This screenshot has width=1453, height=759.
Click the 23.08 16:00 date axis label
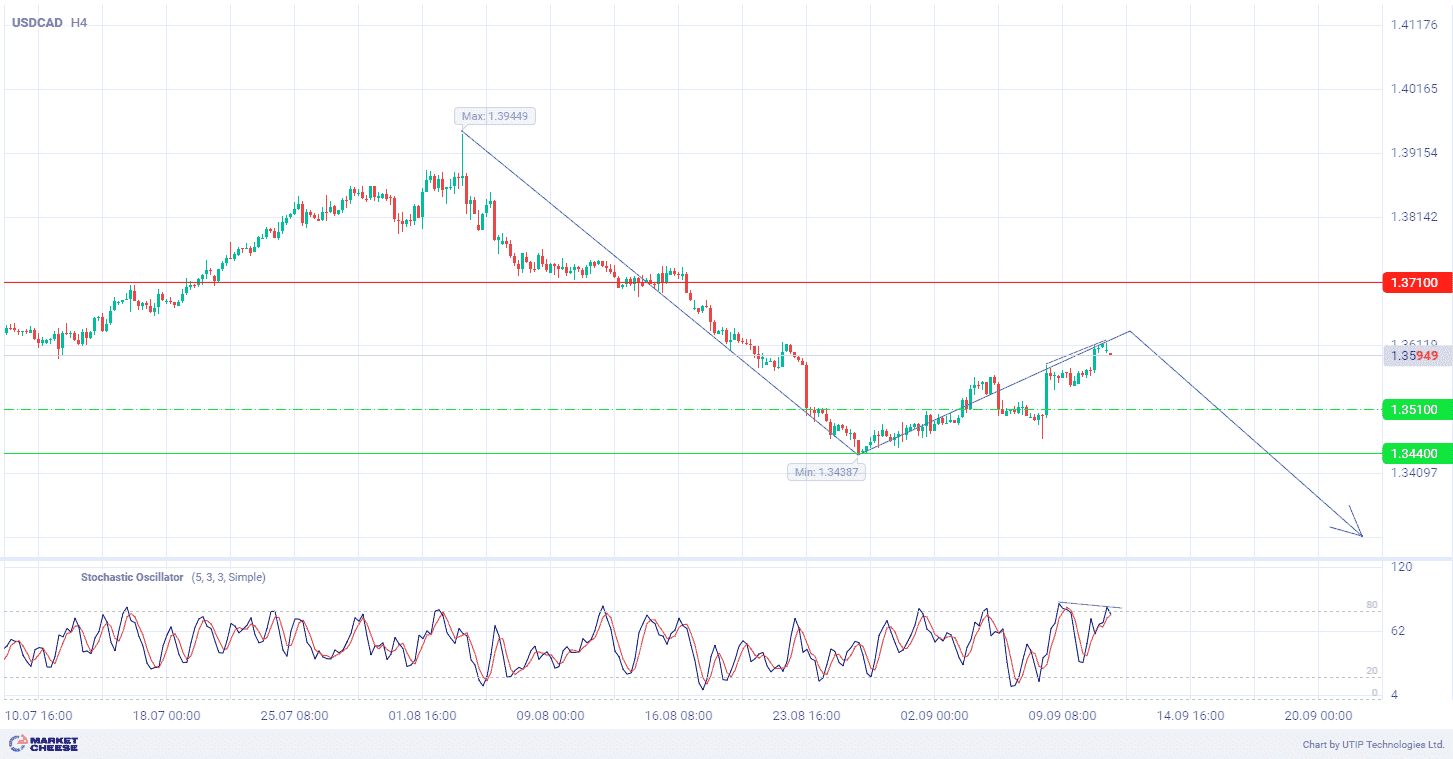pyautogui.click(x=808, y=716)
